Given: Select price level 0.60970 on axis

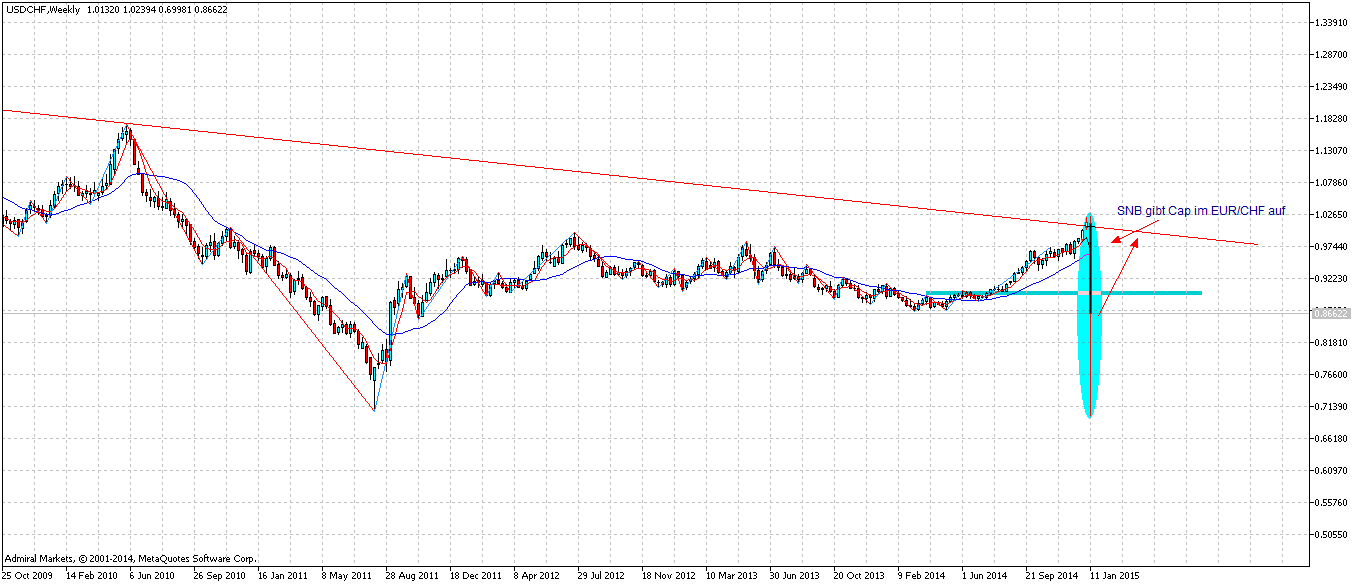Looking at the screenshot, I should 1329,470.
